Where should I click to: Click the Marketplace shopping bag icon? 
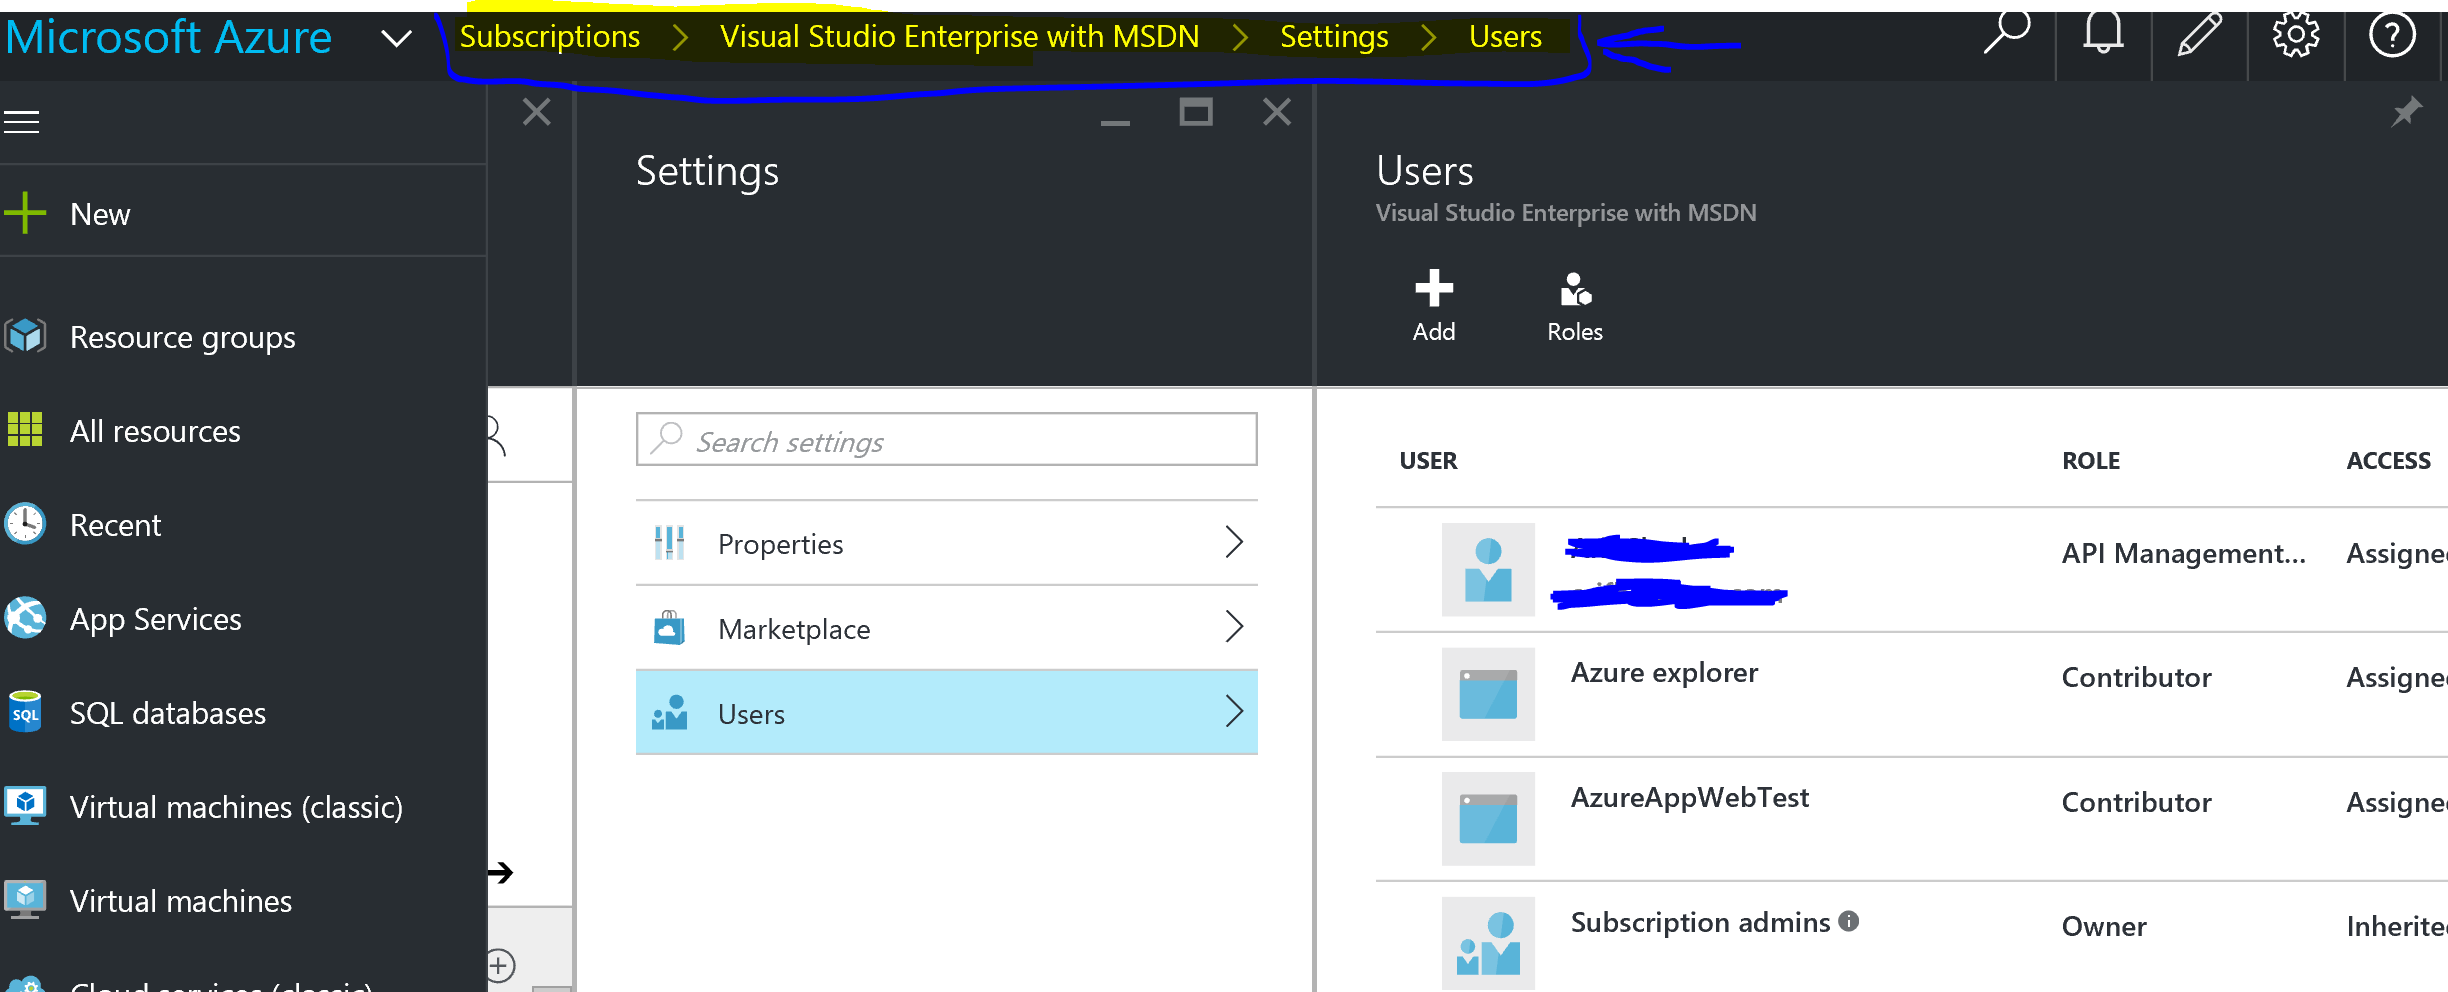pyautogui.click(x=669, y=628)
